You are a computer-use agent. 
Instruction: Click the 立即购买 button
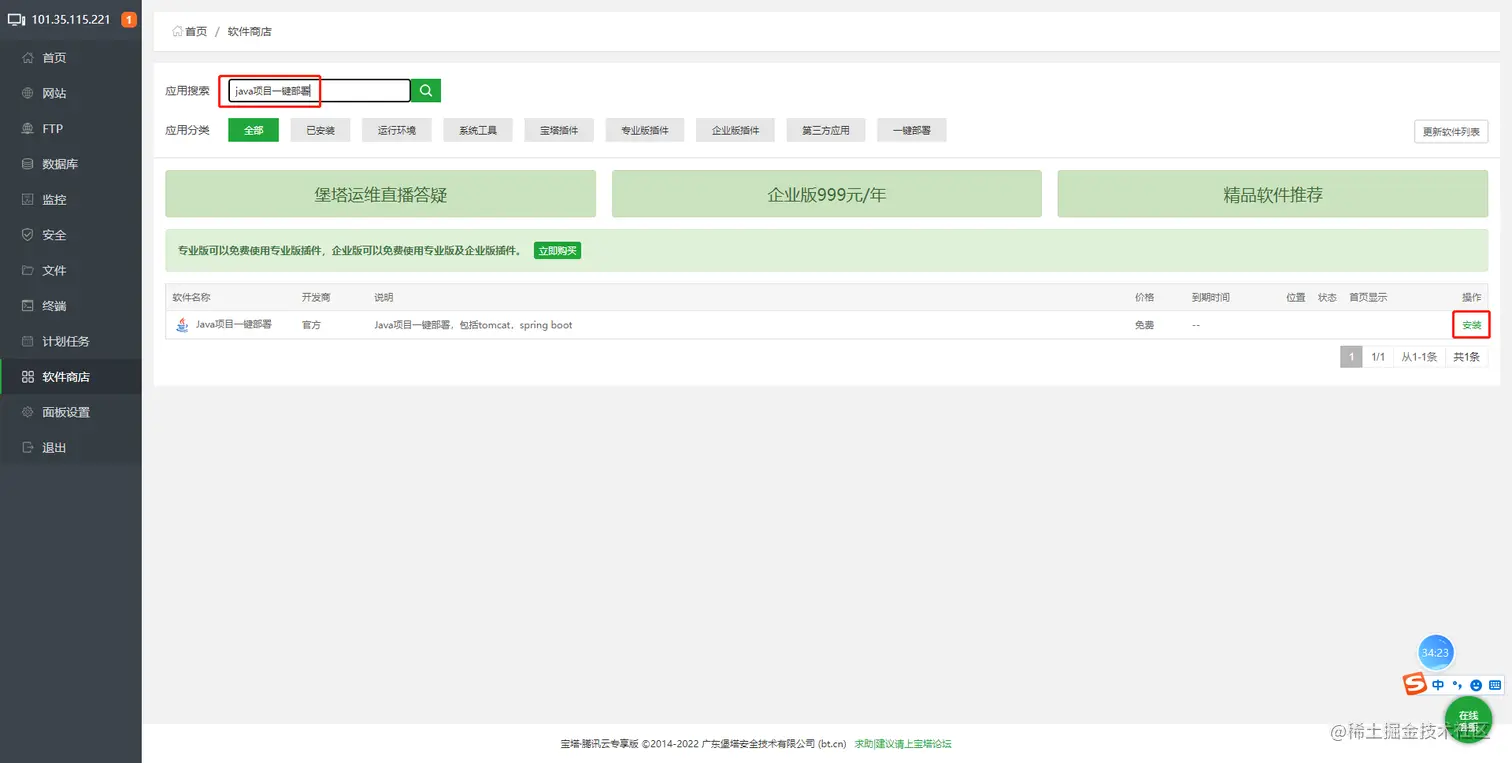pyautogui.click(x=557, y=250)
